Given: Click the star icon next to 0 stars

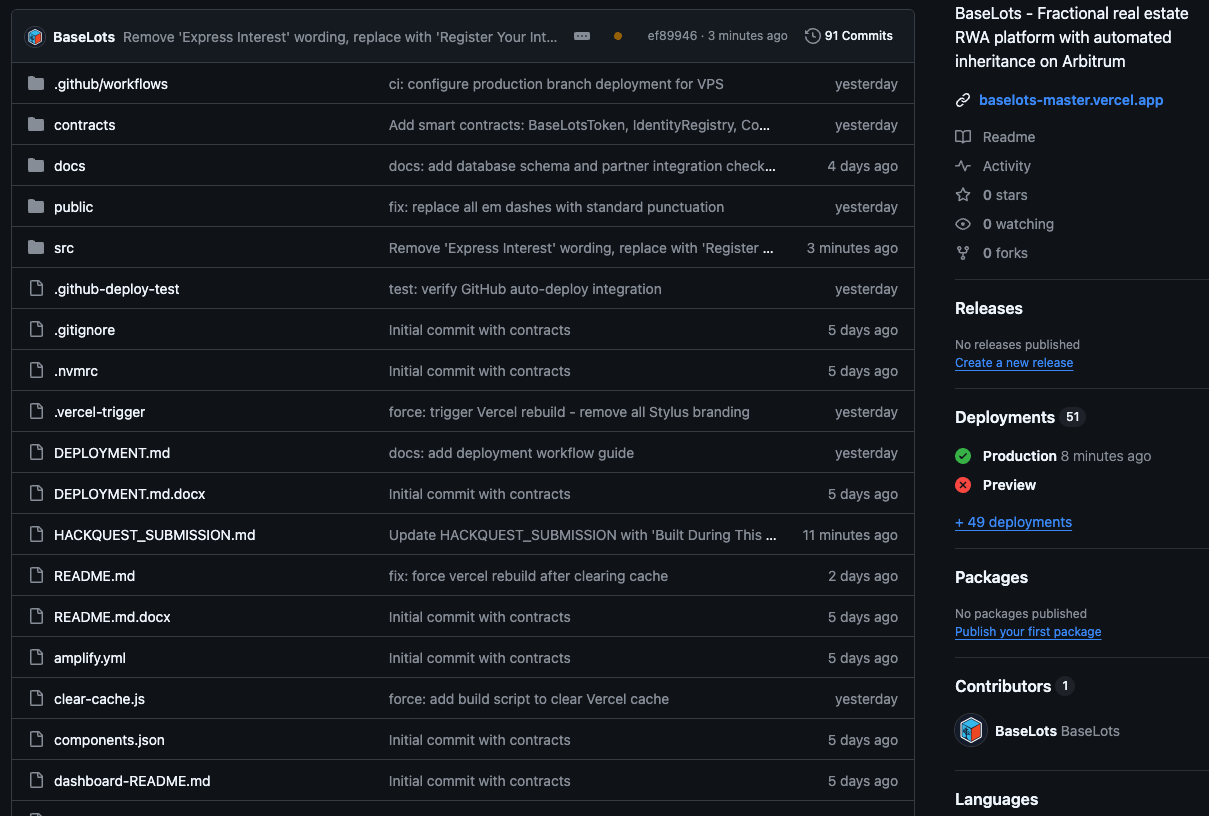Looking at the screenshot, I should [963, 195].
